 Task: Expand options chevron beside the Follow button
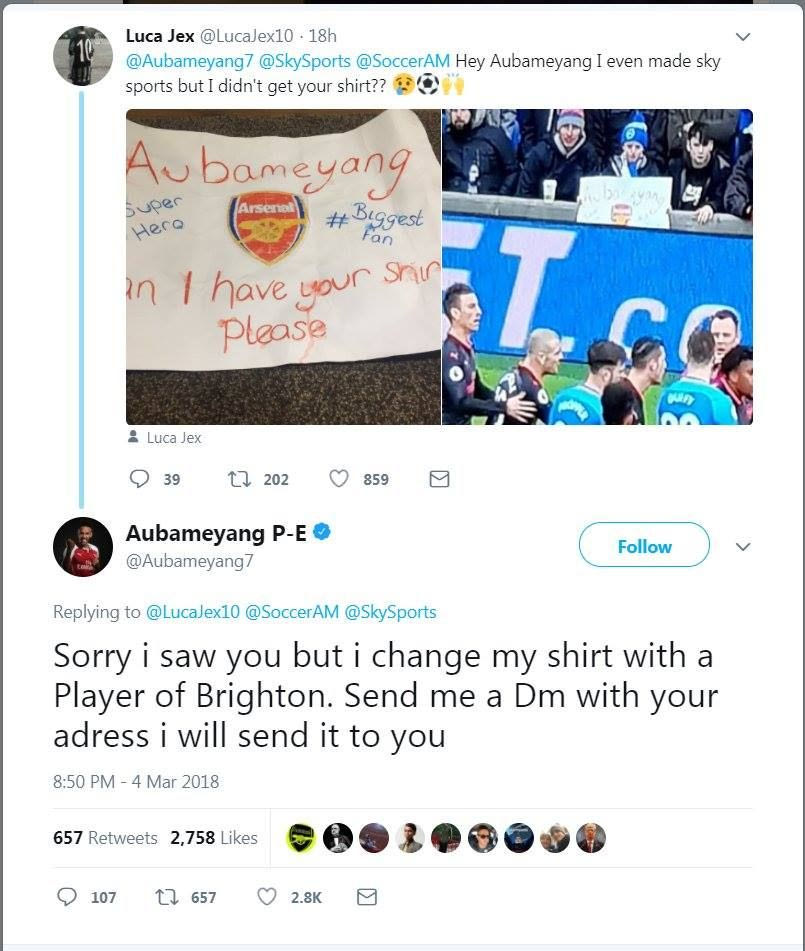pos(742,547)
